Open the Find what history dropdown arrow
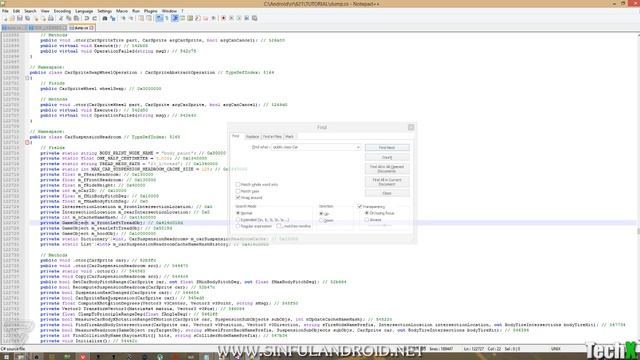Screen dimensions: 640x360 pyautogui.click(x=358, y=147)
